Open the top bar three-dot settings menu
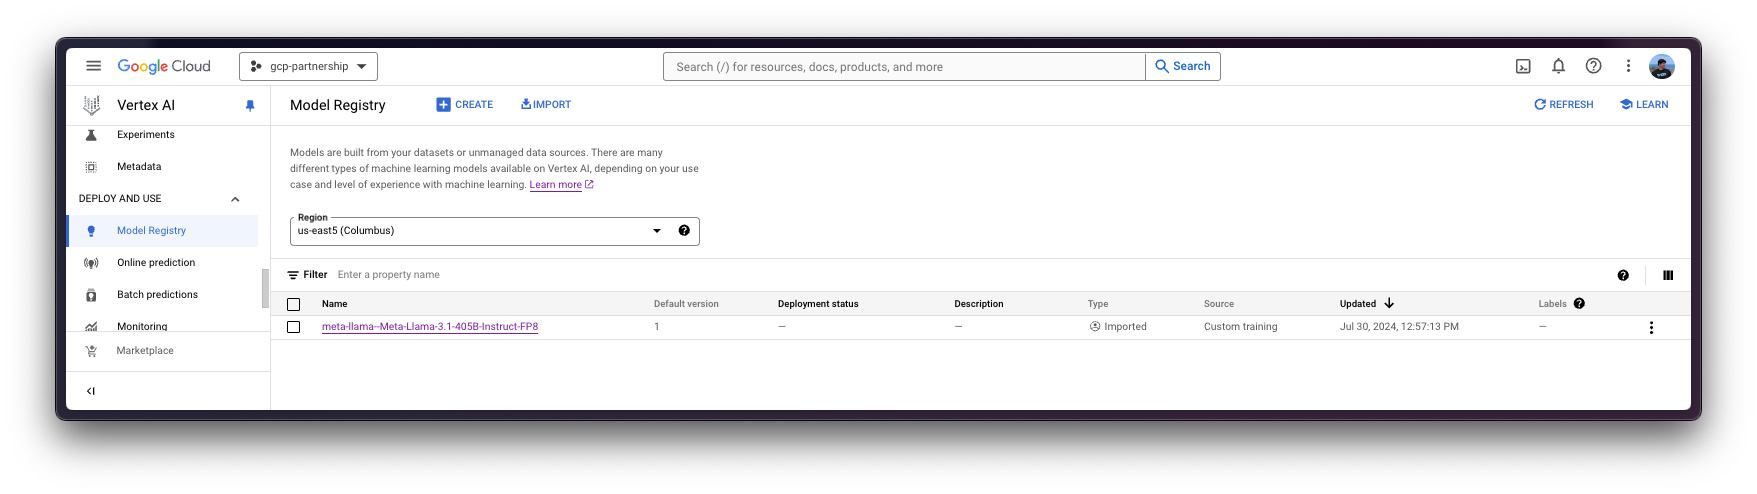This screenshot has height=494, width=1757. click(x=1628, y=66)
